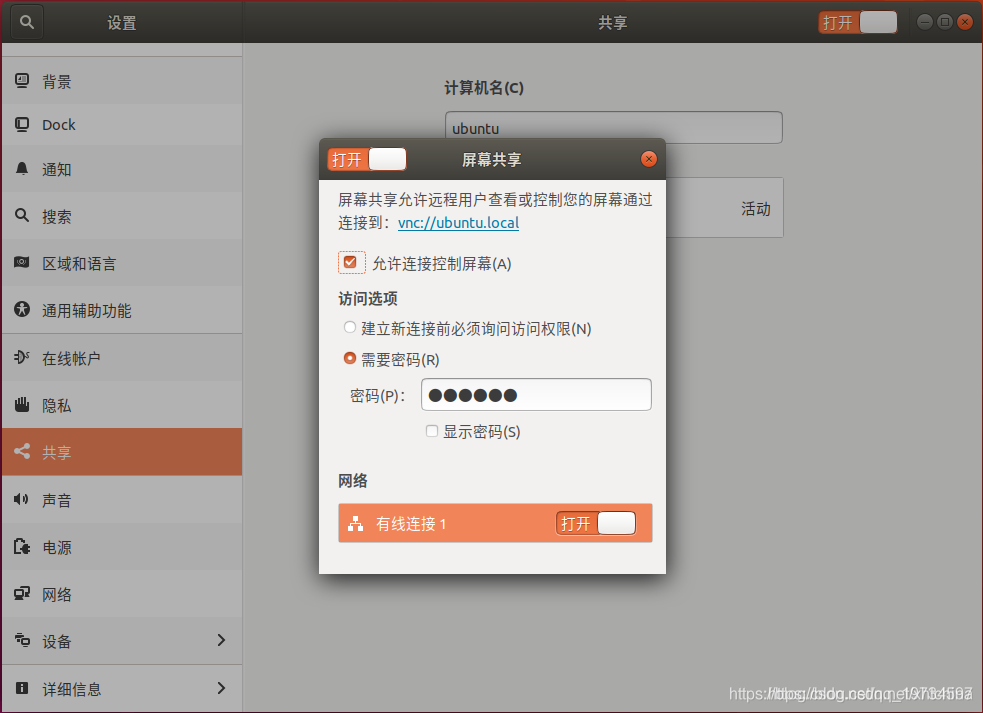Enable 显示密码 checkbox
Viewport: 983px width, 713px height.
(x=432, y=432)
